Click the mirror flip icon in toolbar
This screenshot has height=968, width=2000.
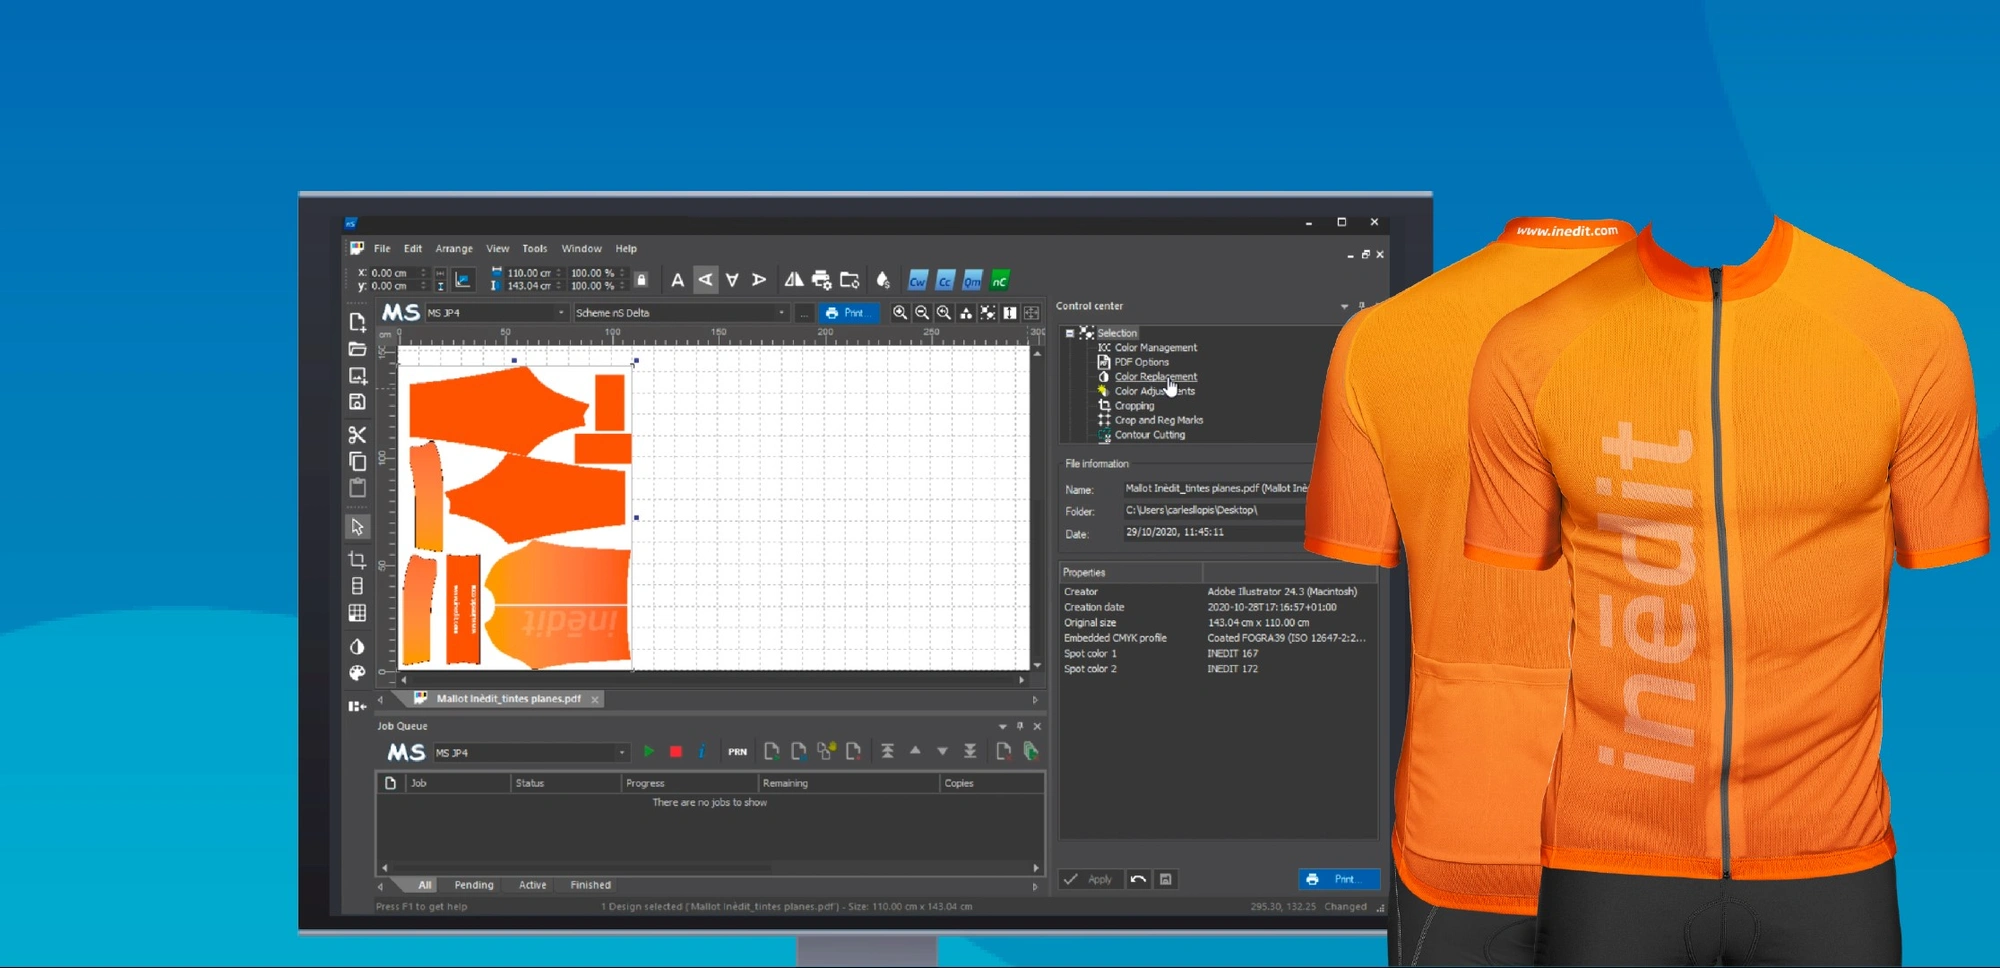click(793, 280)
